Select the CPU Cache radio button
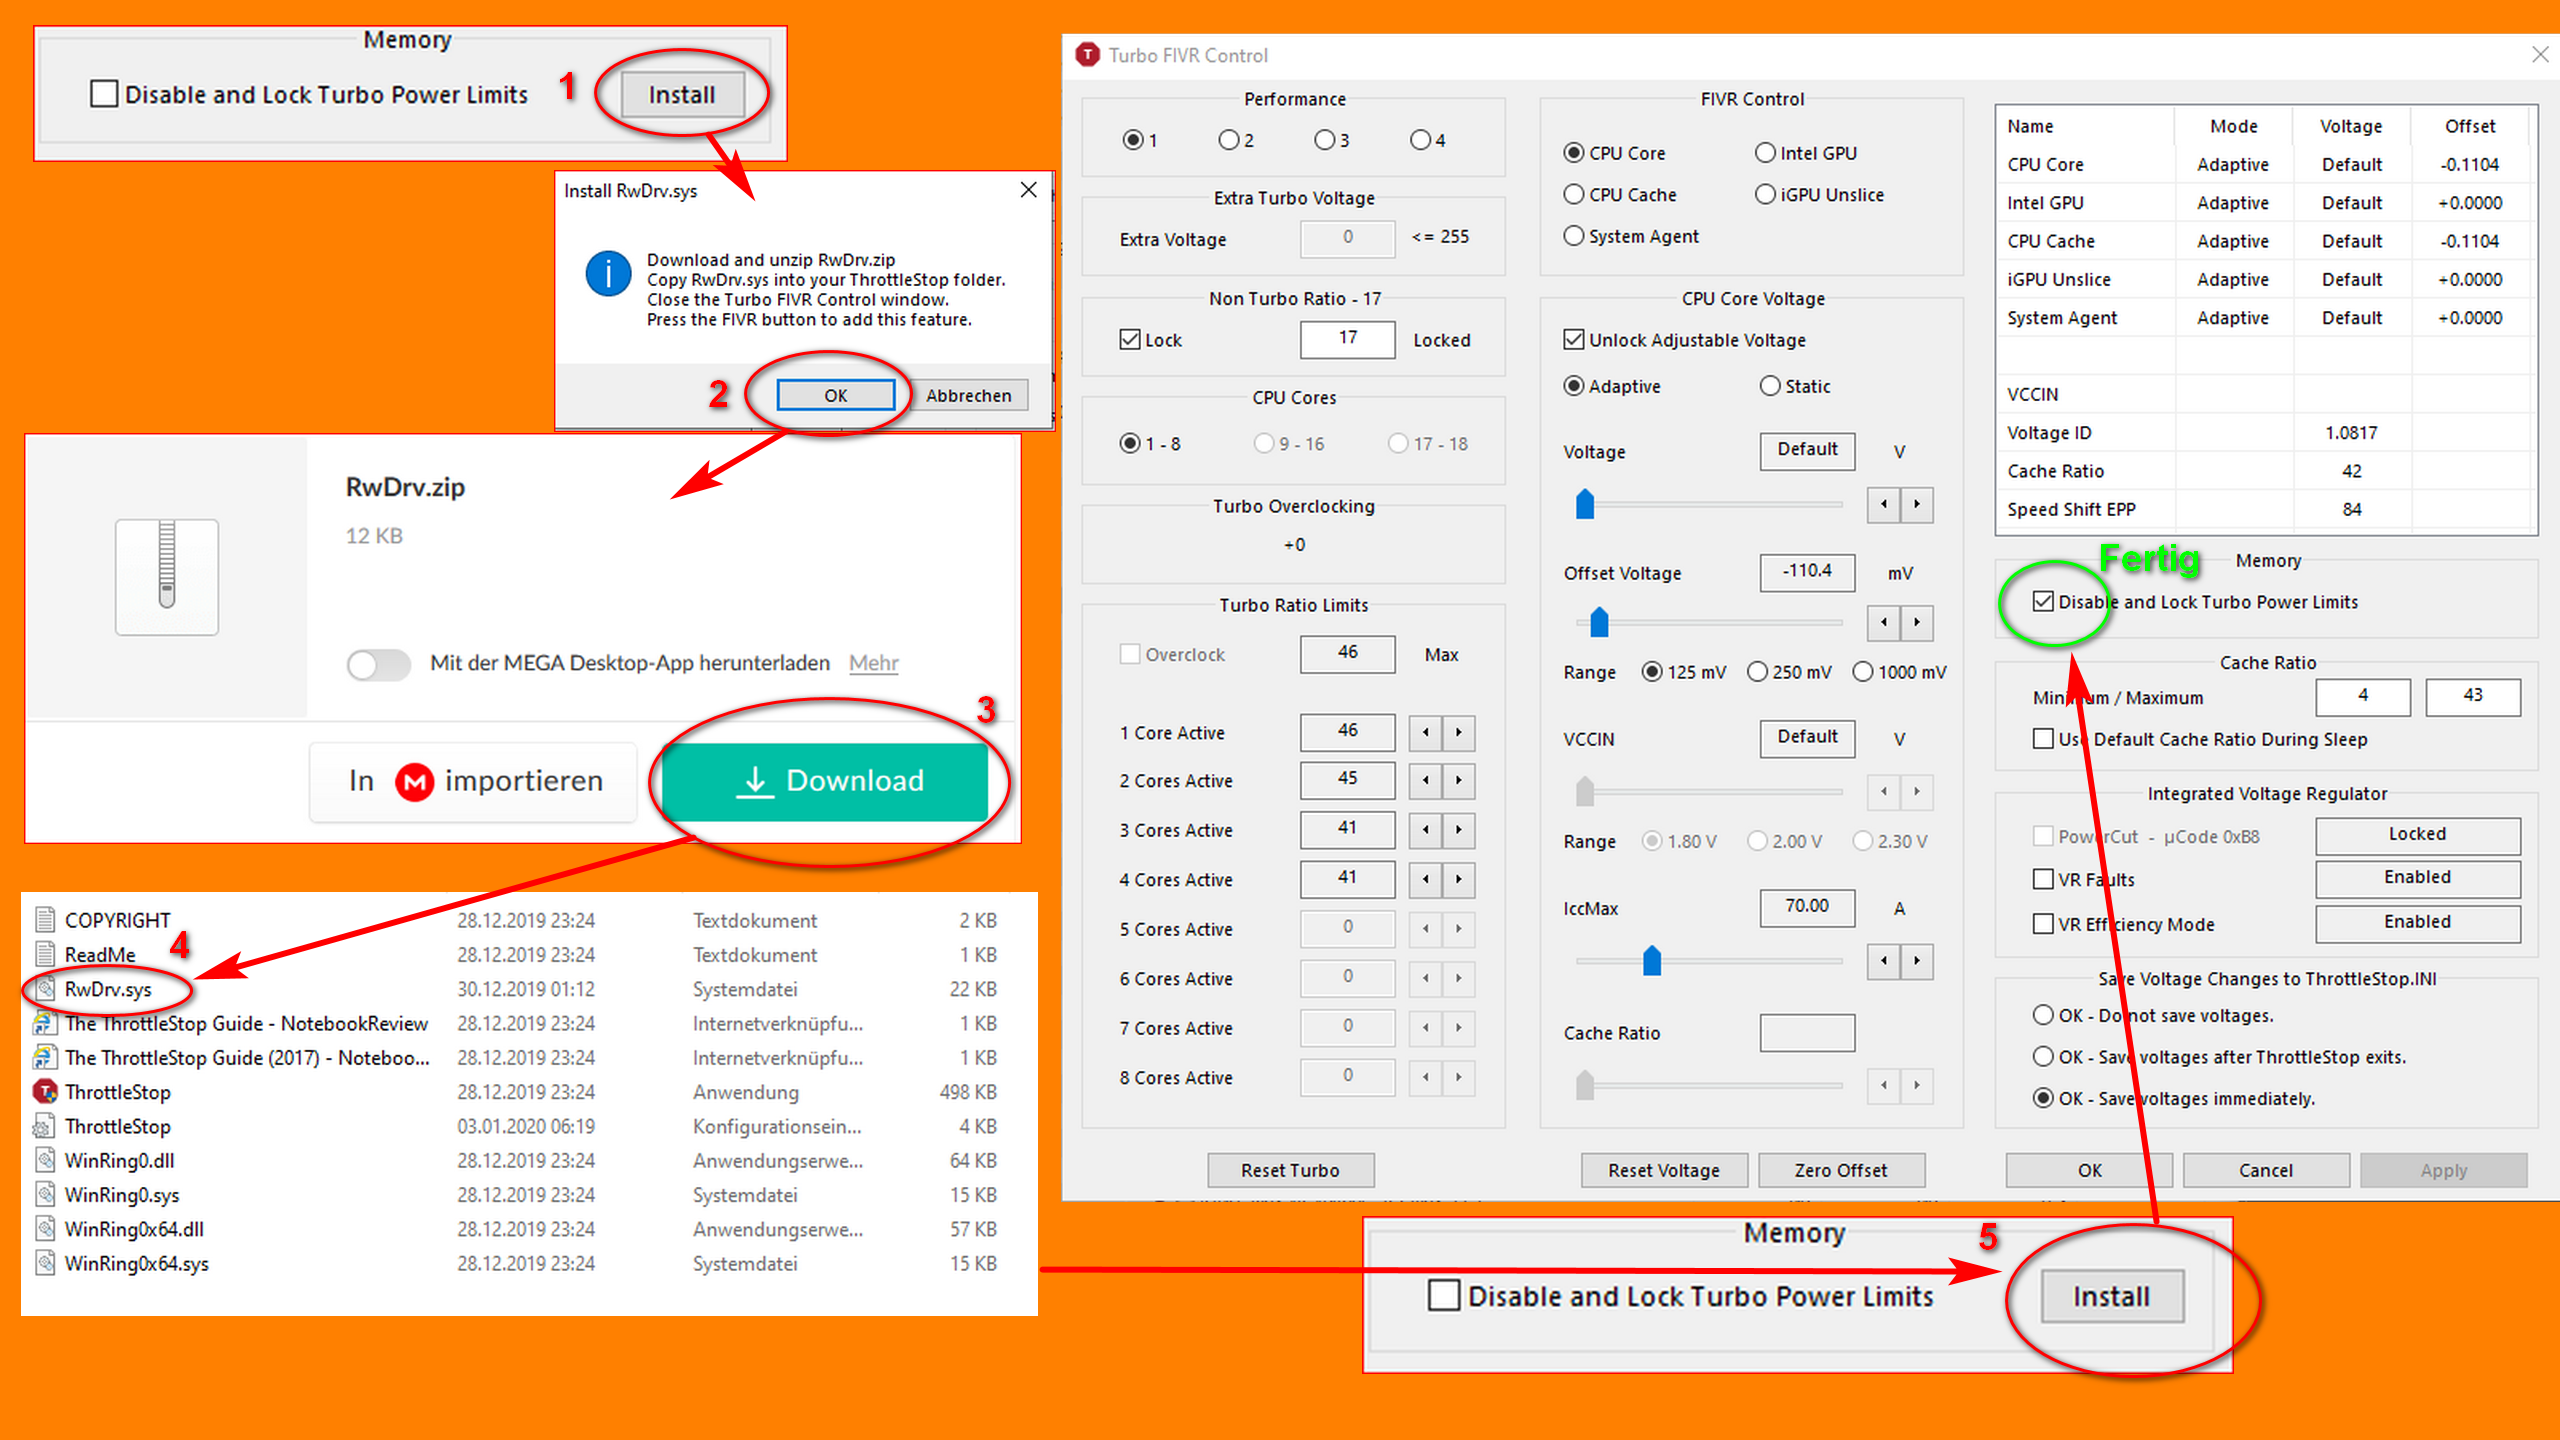The image size is (2560, 1440). pos(1574,195)
